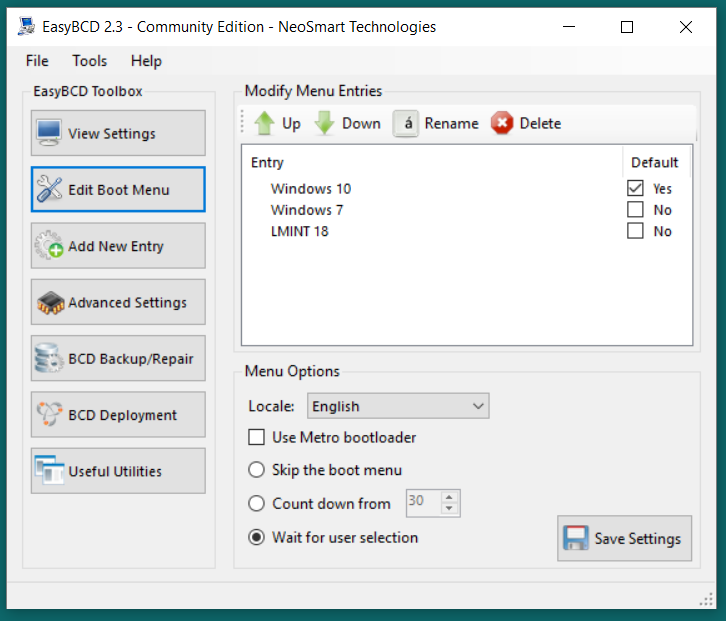Image resolution: width=726 pixels, height=621 pixels.
Task: Select the Windows 10 boot entry
Action: pyautogui.click(x=311, y=189)
